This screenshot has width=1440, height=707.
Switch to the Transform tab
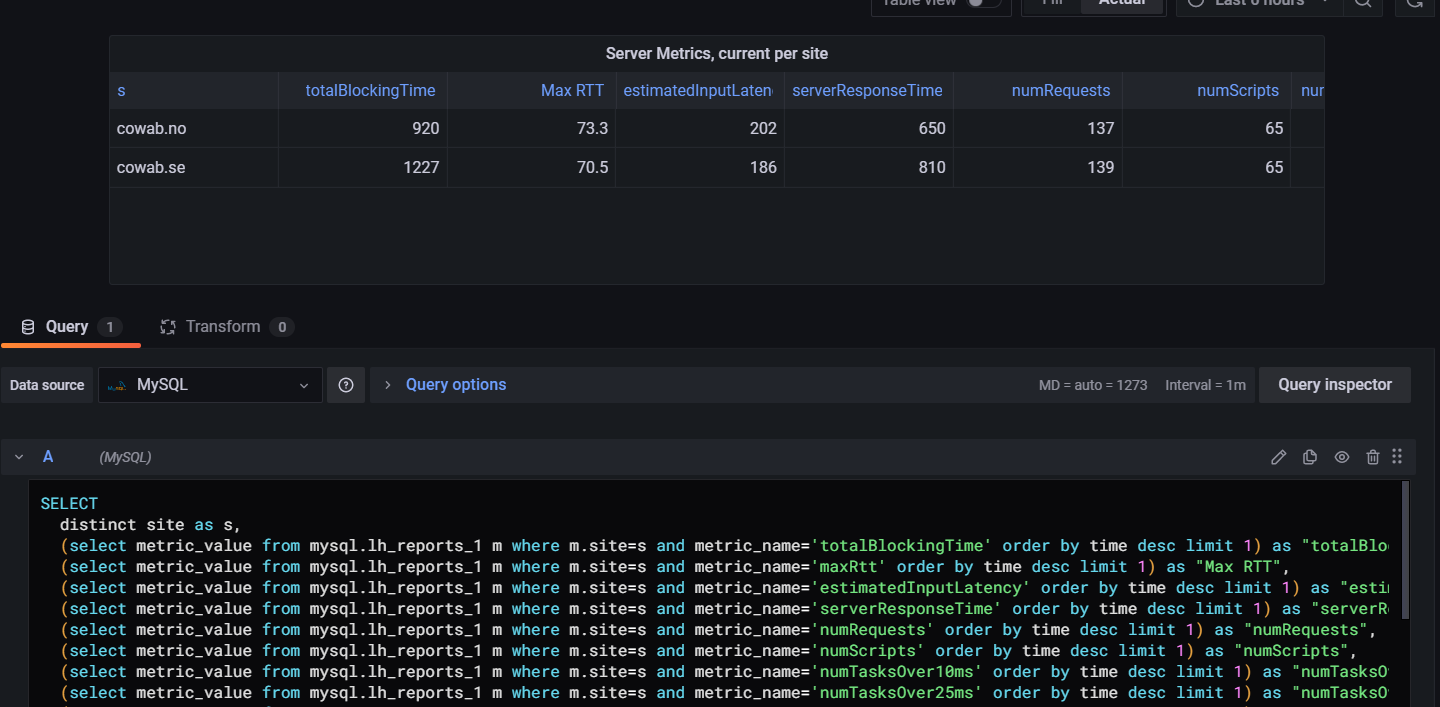pyautogui.click(x=223, y=326)
